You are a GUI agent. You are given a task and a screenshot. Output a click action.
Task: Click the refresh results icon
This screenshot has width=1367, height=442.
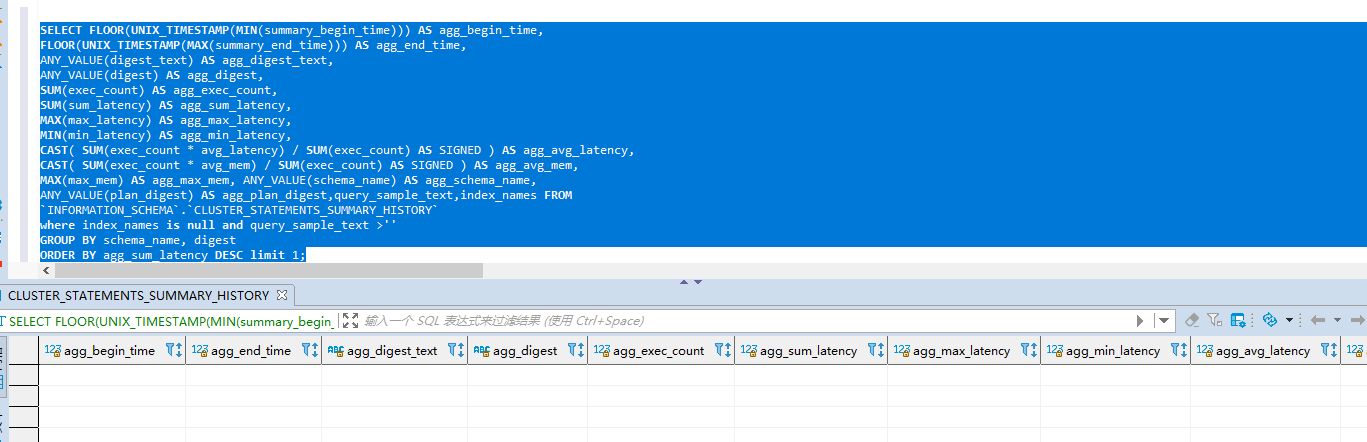click(1270, 320)
